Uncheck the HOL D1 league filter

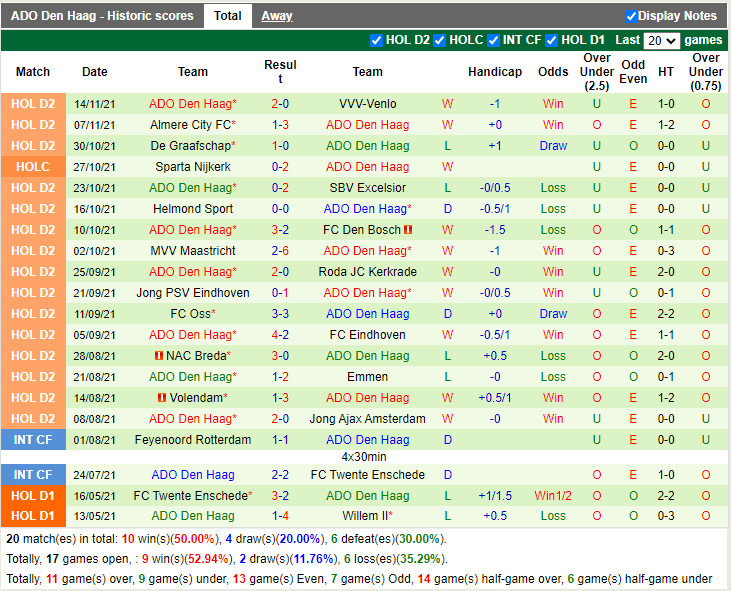pos(552,41)
